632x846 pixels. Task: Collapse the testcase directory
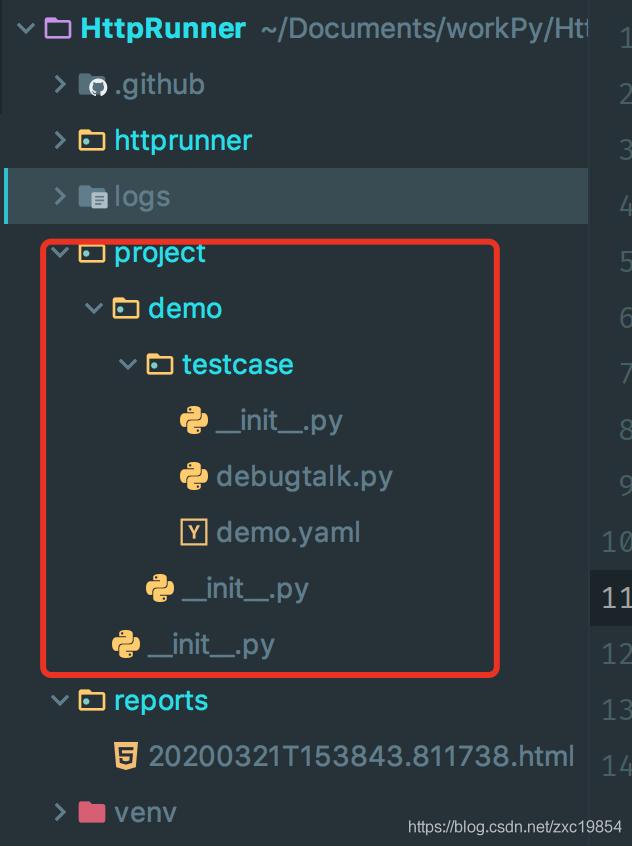pyautogui.click(x=128, y=364)
